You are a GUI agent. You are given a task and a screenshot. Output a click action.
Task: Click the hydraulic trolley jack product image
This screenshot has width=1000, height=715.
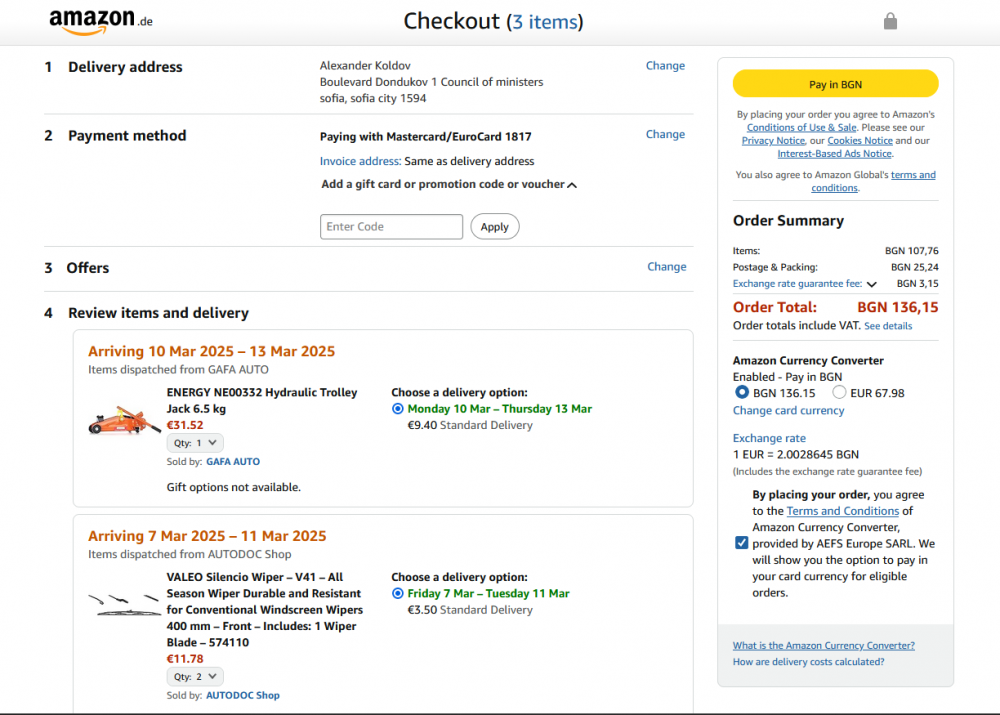point(124,420)
